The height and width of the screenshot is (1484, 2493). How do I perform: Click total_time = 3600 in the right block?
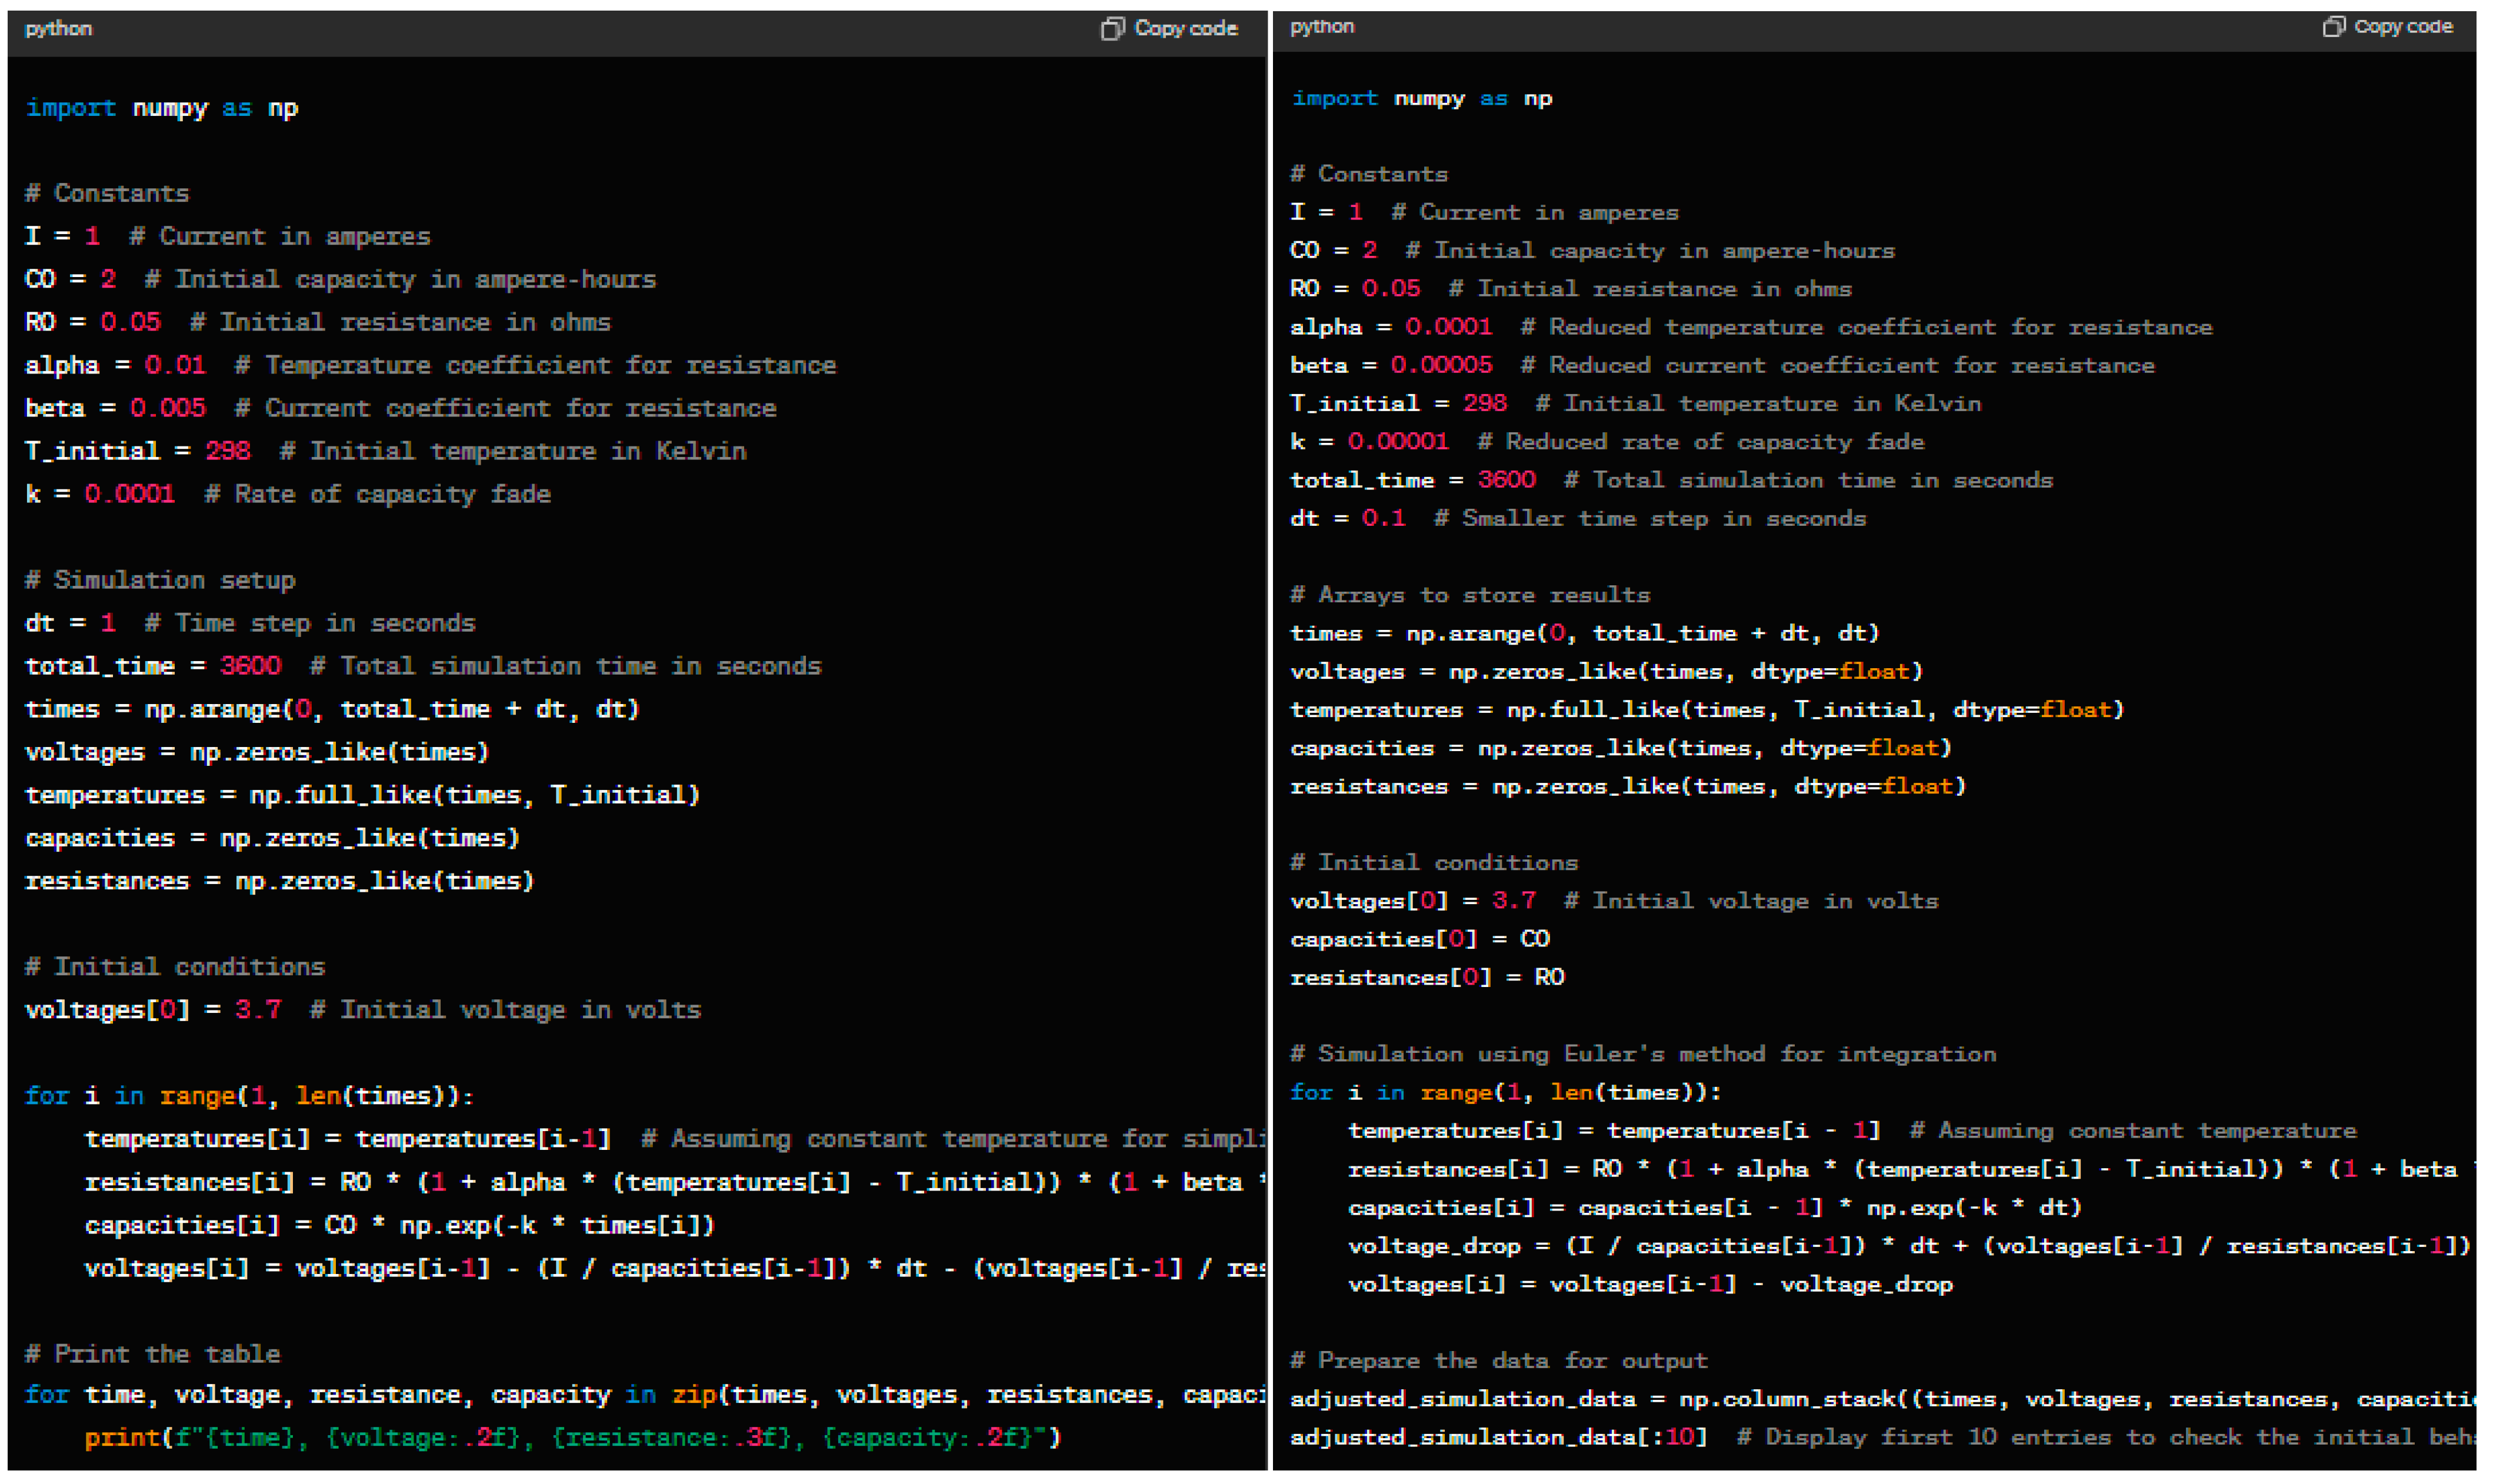[x=1412, y=480]
